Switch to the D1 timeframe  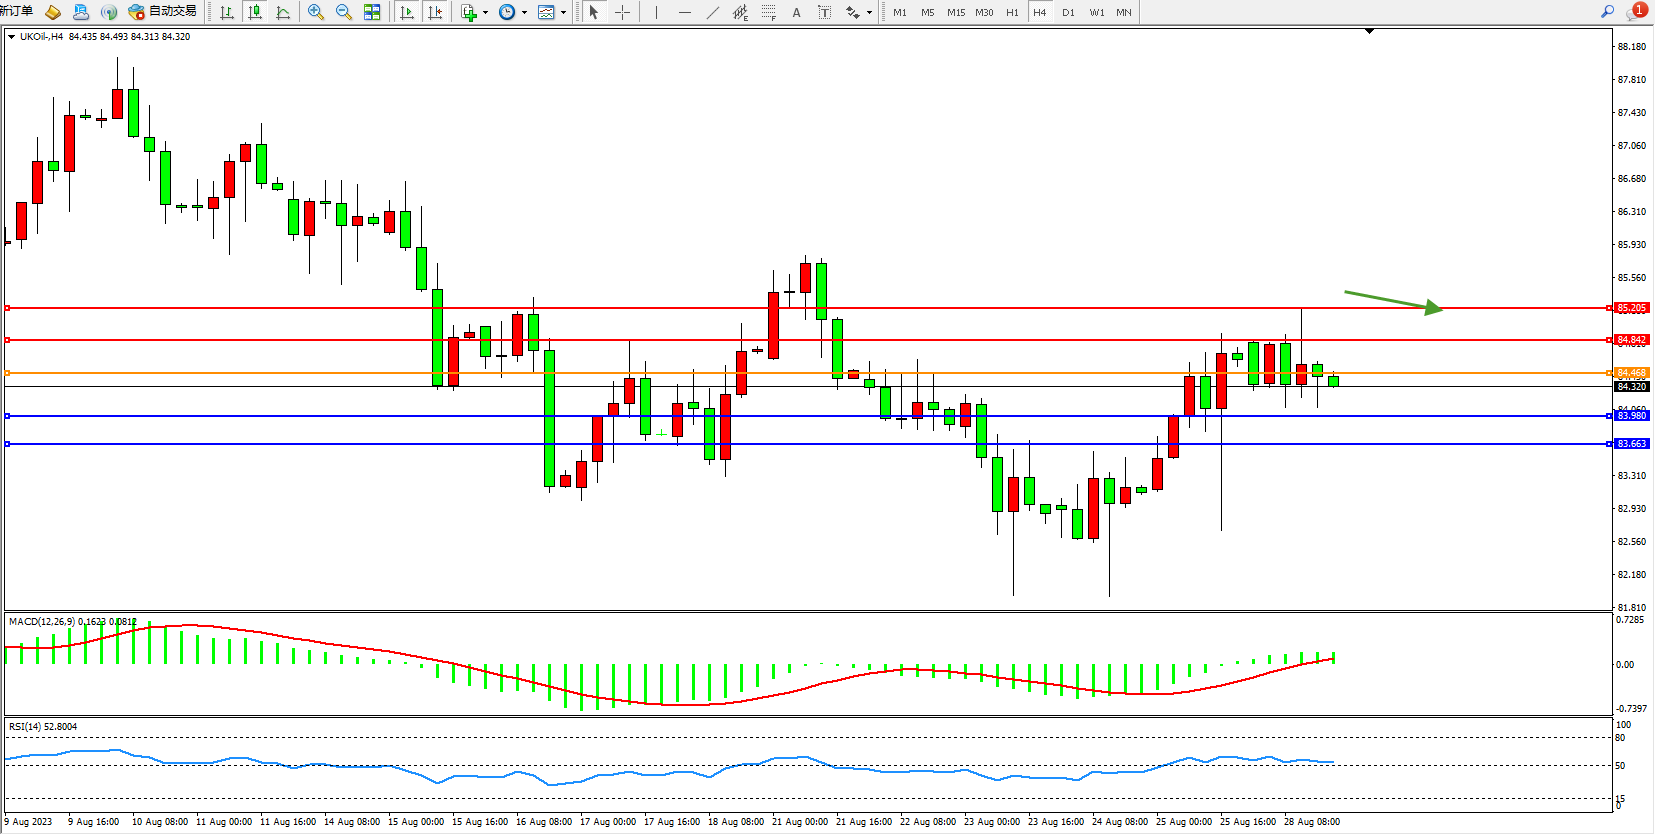point(1068,12)
